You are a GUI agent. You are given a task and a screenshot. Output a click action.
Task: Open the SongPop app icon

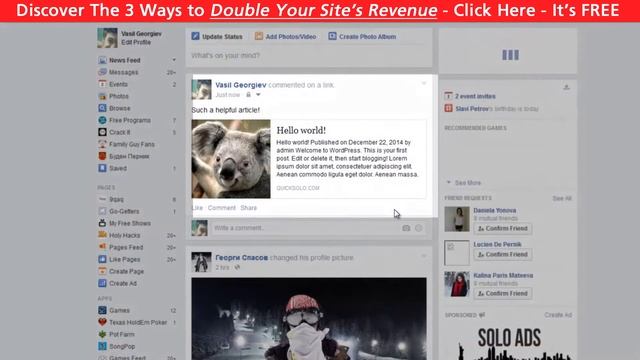pos(102,346)
